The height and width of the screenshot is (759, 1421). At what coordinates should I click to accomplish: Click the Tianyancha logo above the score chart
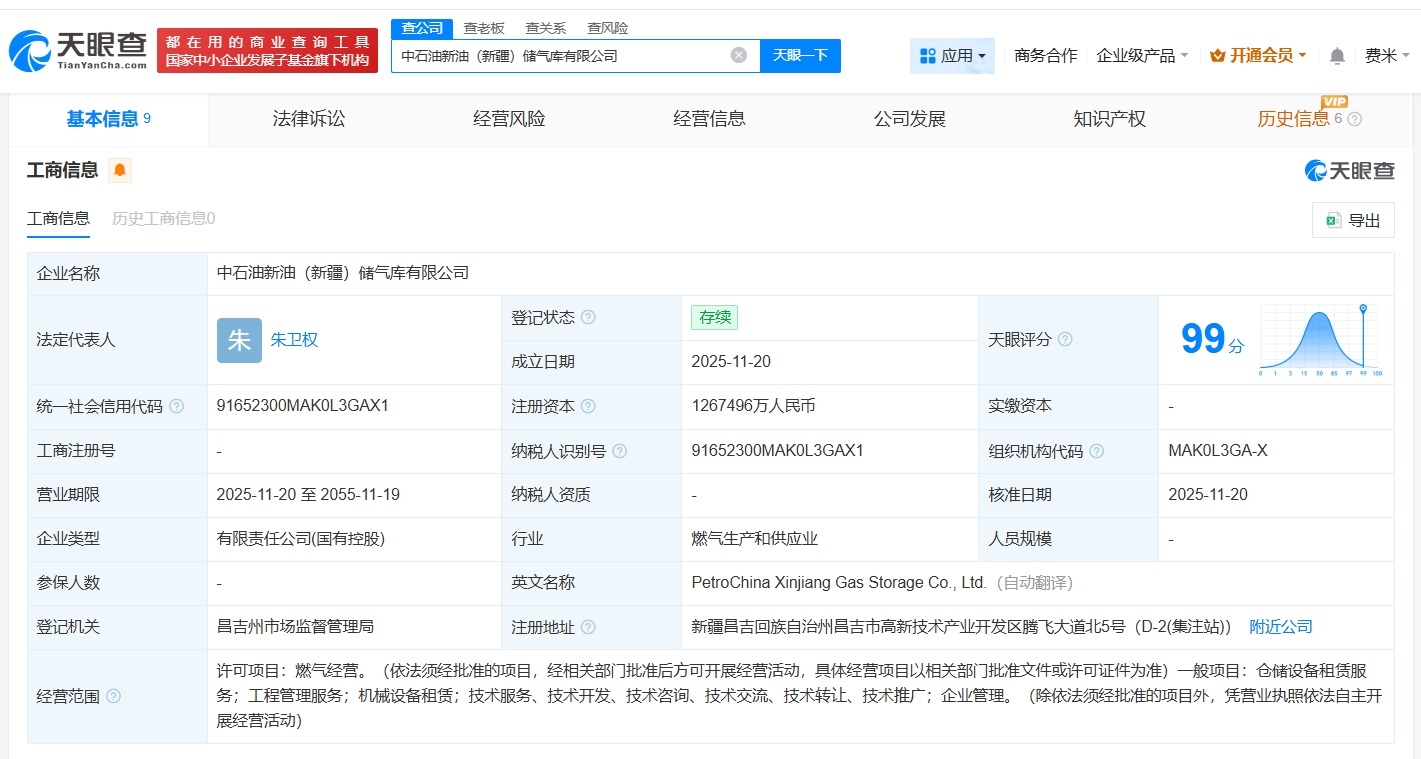[1349, 171]
